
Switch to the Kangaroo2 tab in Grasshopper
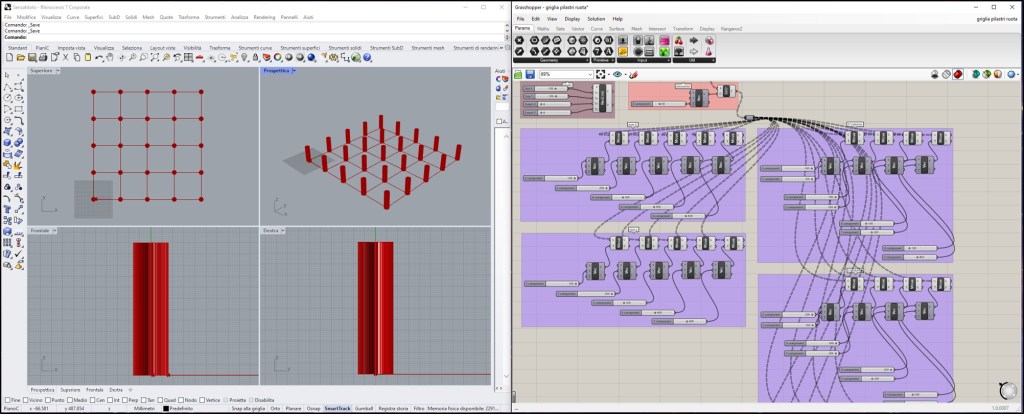(x=732, y=29)
